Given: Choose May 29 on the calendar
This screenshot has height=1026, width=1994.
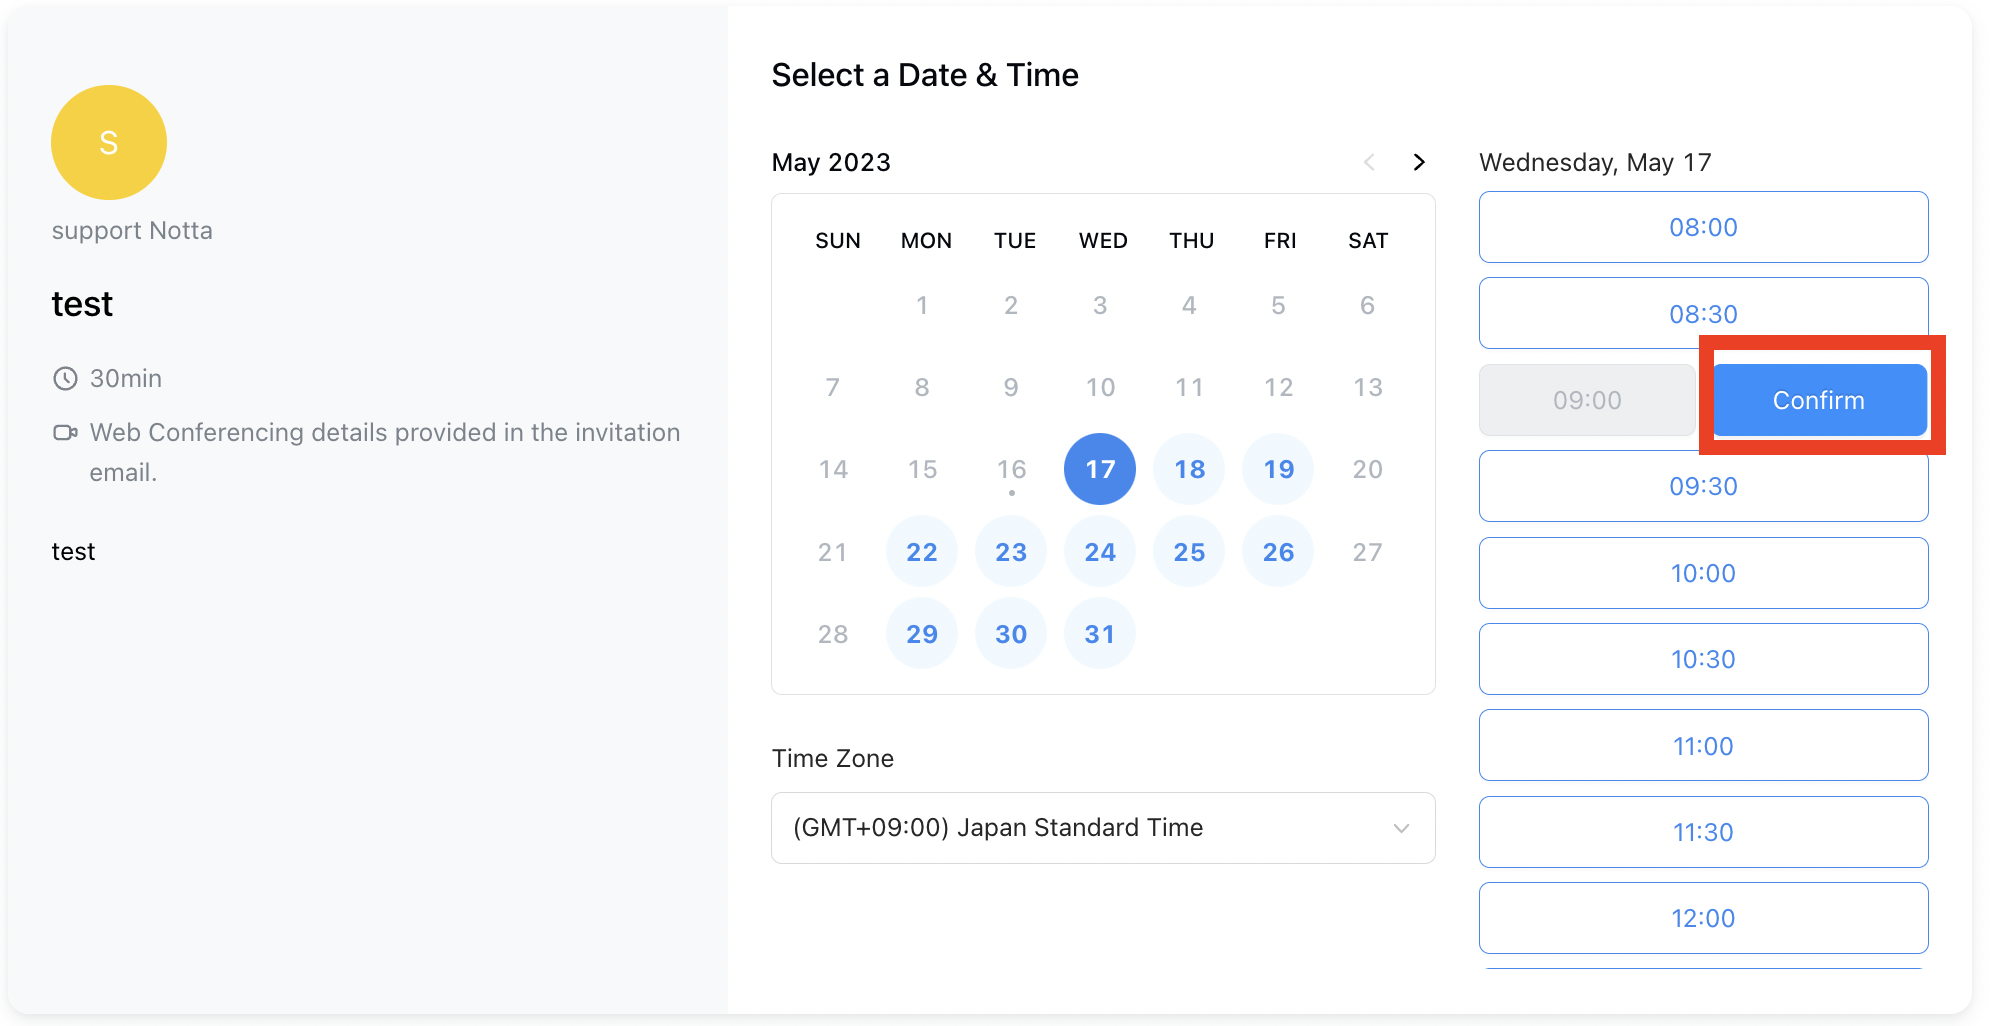Looking at the screenshot, I should [x=922, y=634].
